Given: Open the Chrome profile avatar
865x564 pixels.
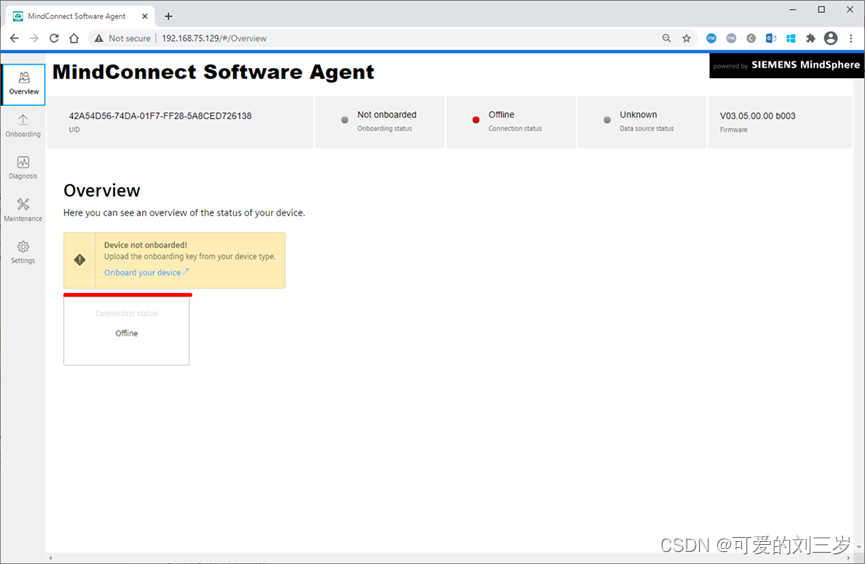Looking at the screenshot, I should pyautogui.click(x=831, y=38).
